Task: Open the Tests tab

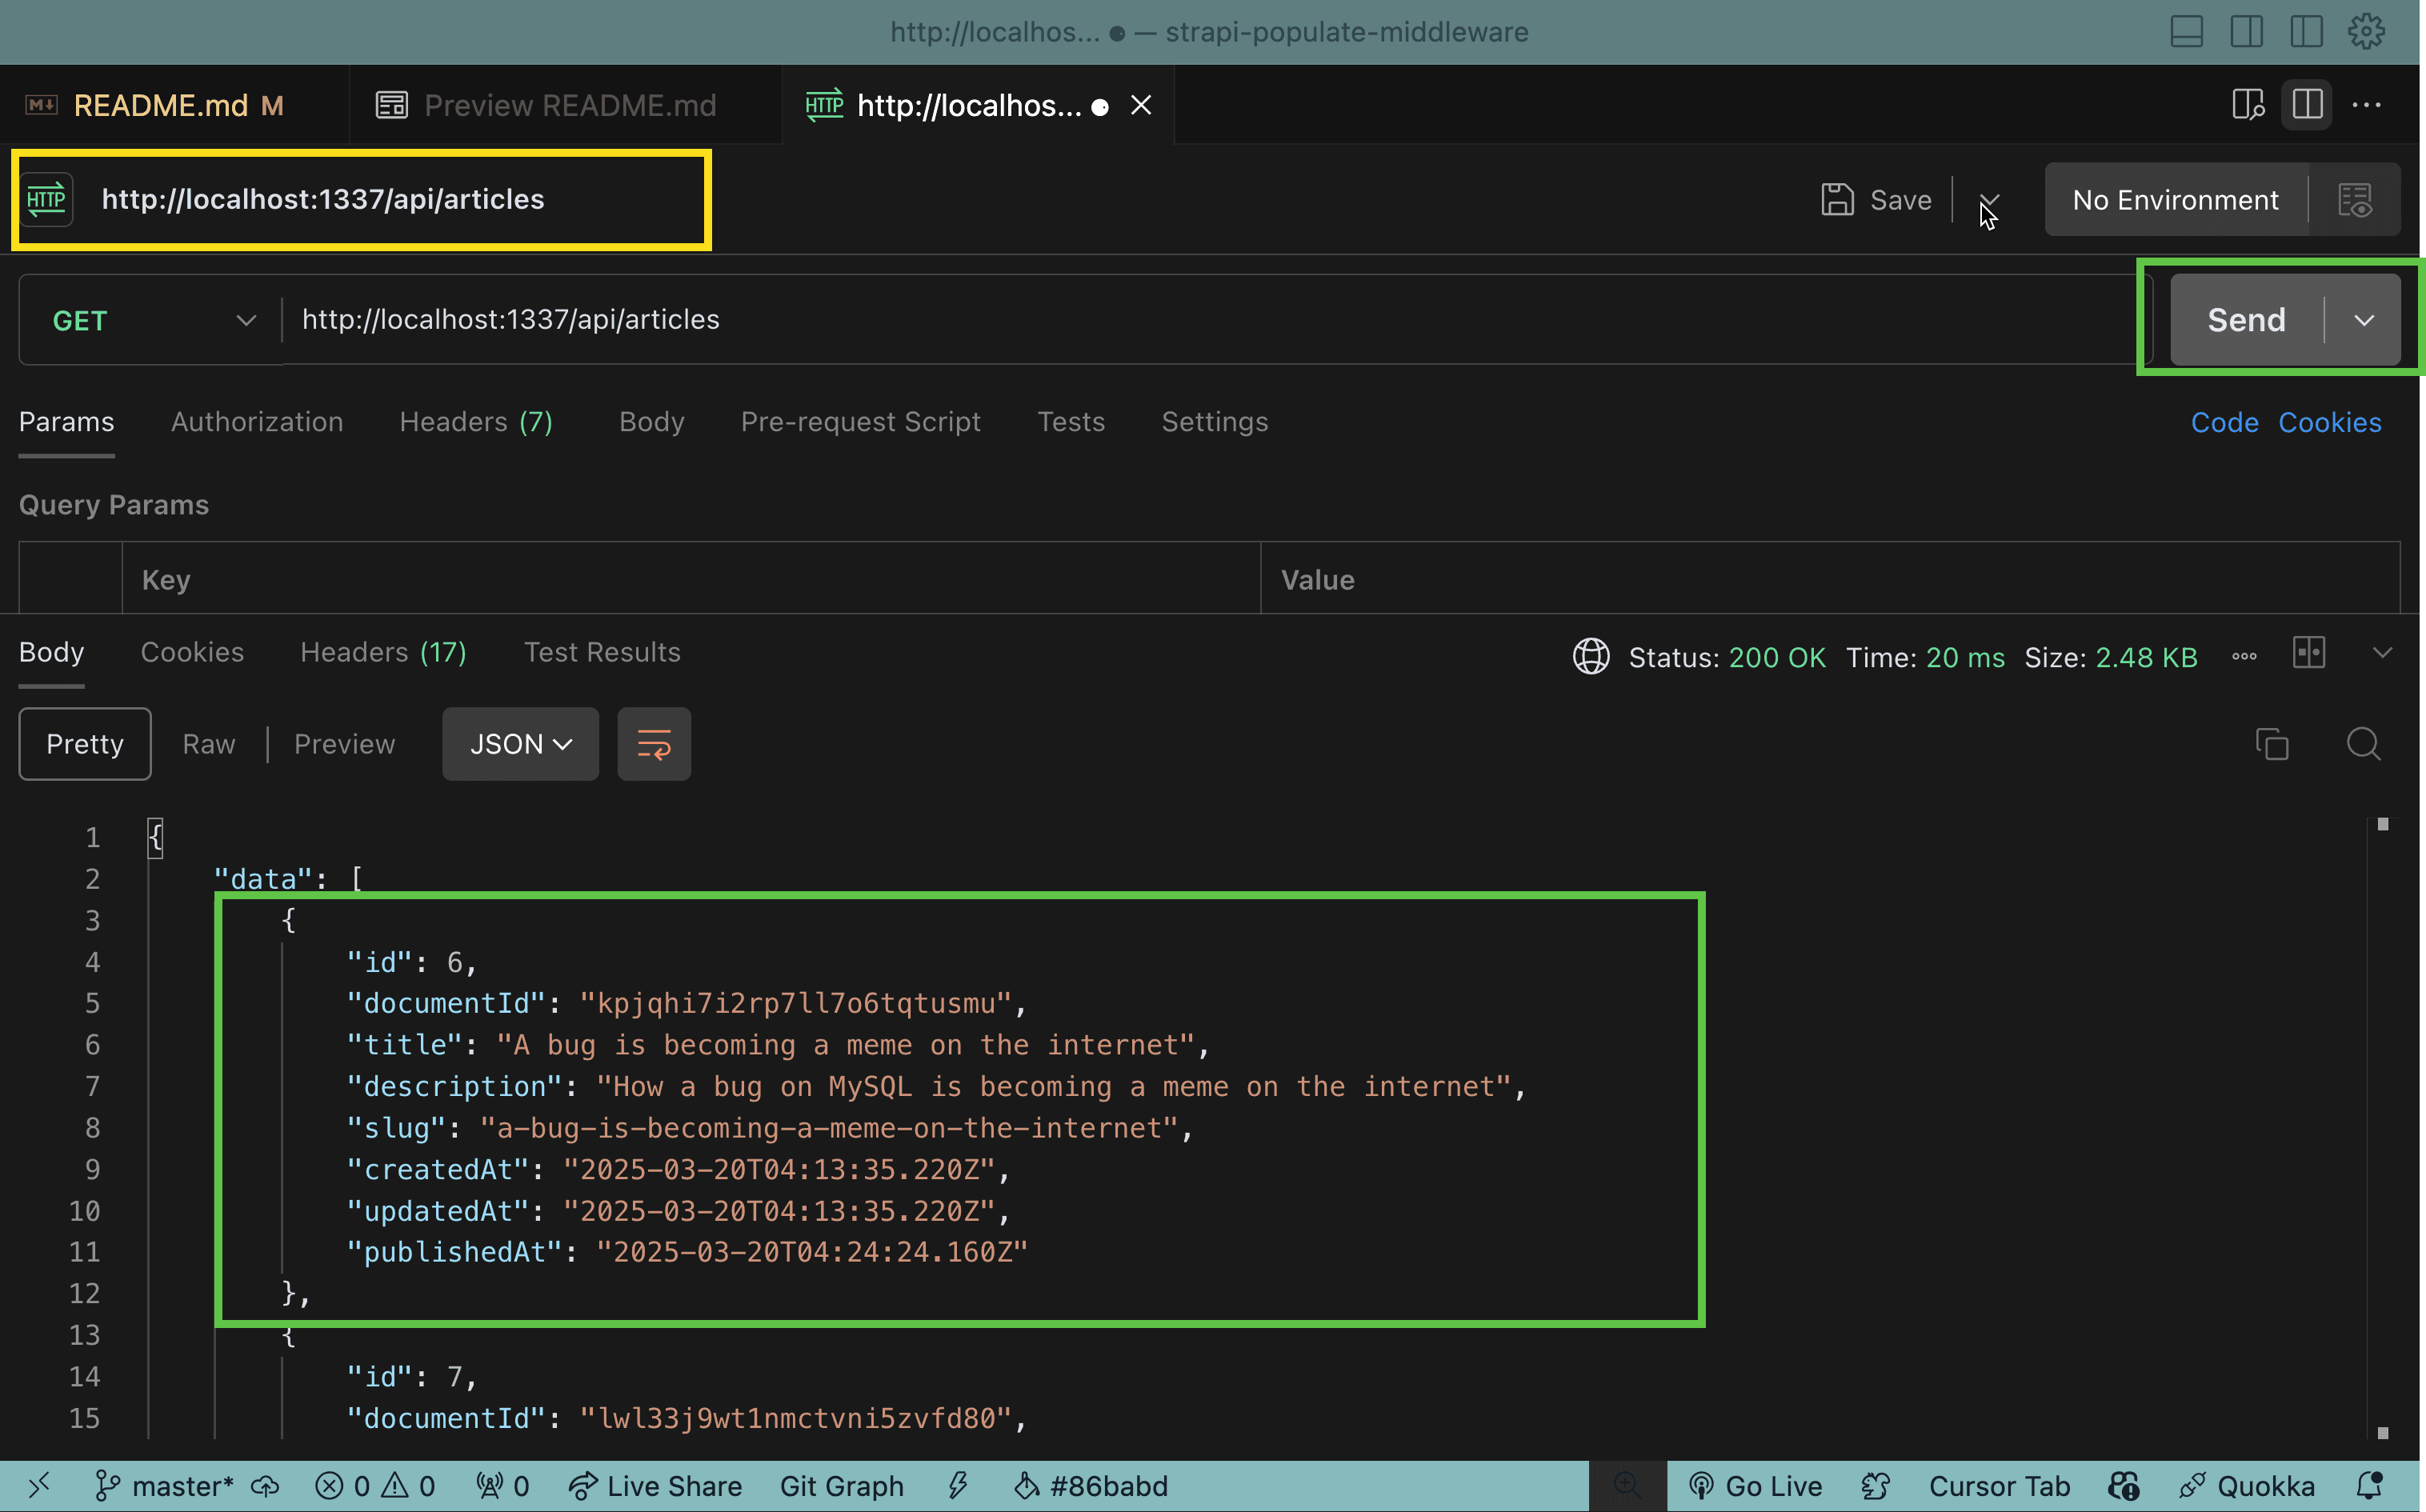Action: point(1071,422)
